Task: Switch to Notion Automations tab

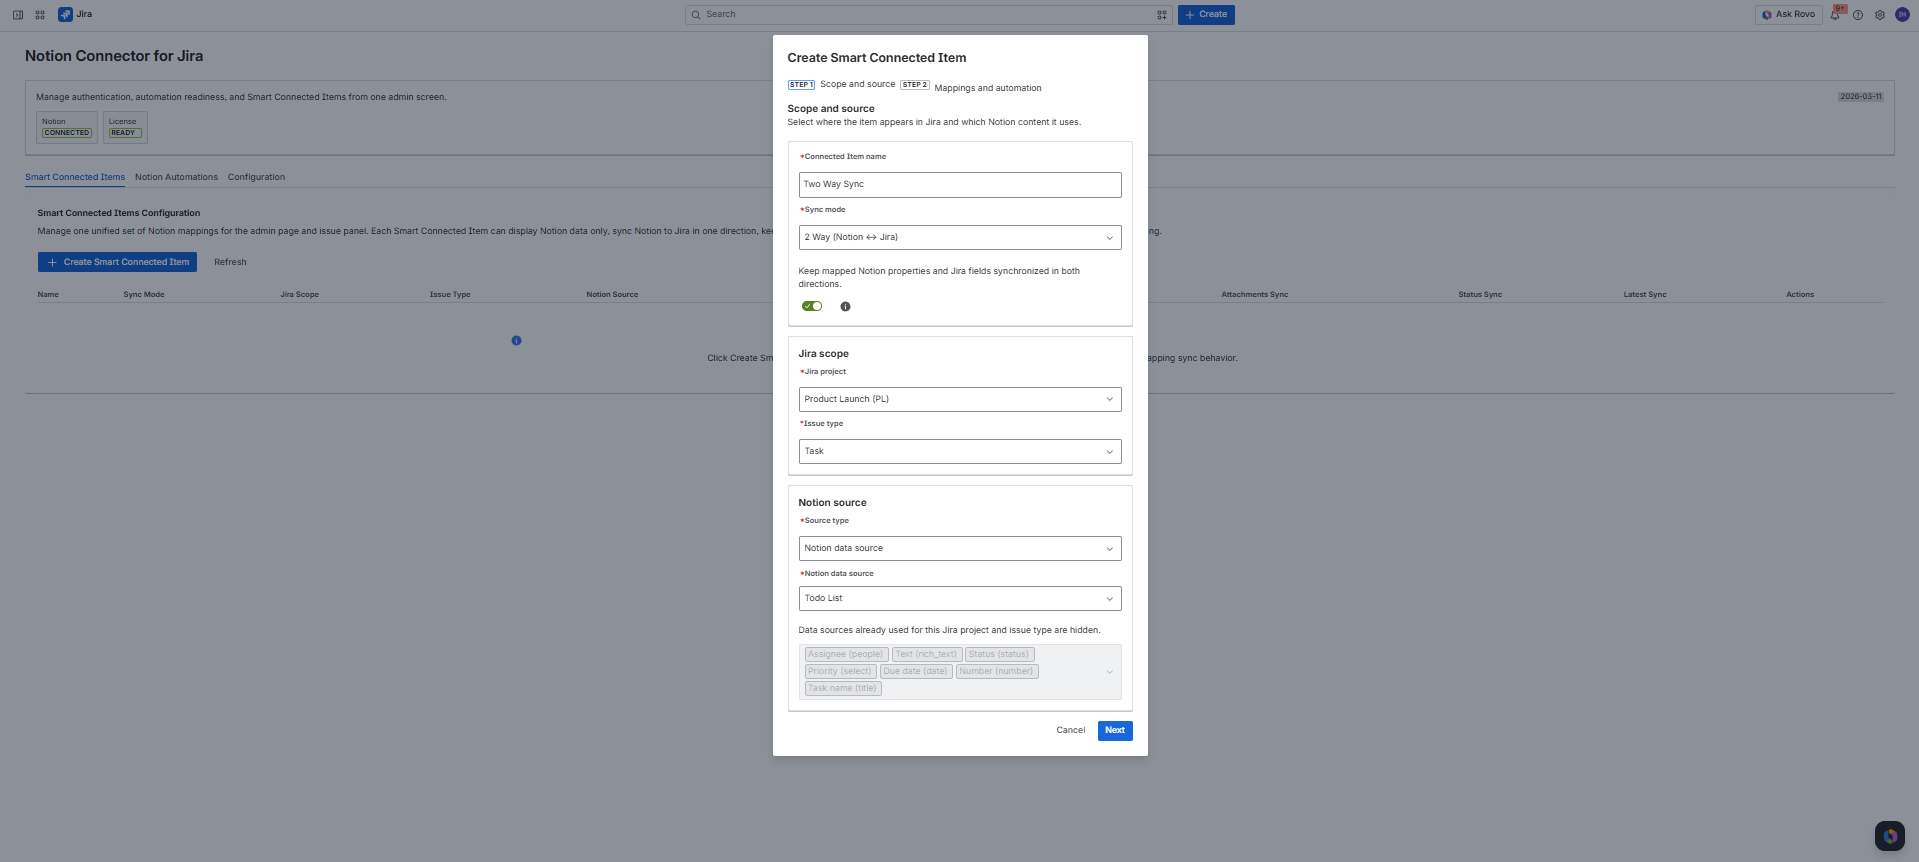Action: [x=176, y=177]
